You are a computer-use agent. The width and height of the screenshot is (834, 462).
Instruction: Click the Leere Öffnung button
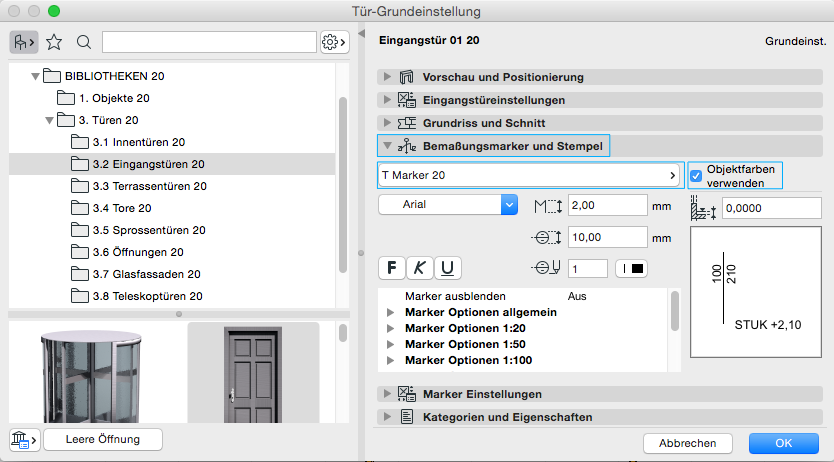pos(103,439)
